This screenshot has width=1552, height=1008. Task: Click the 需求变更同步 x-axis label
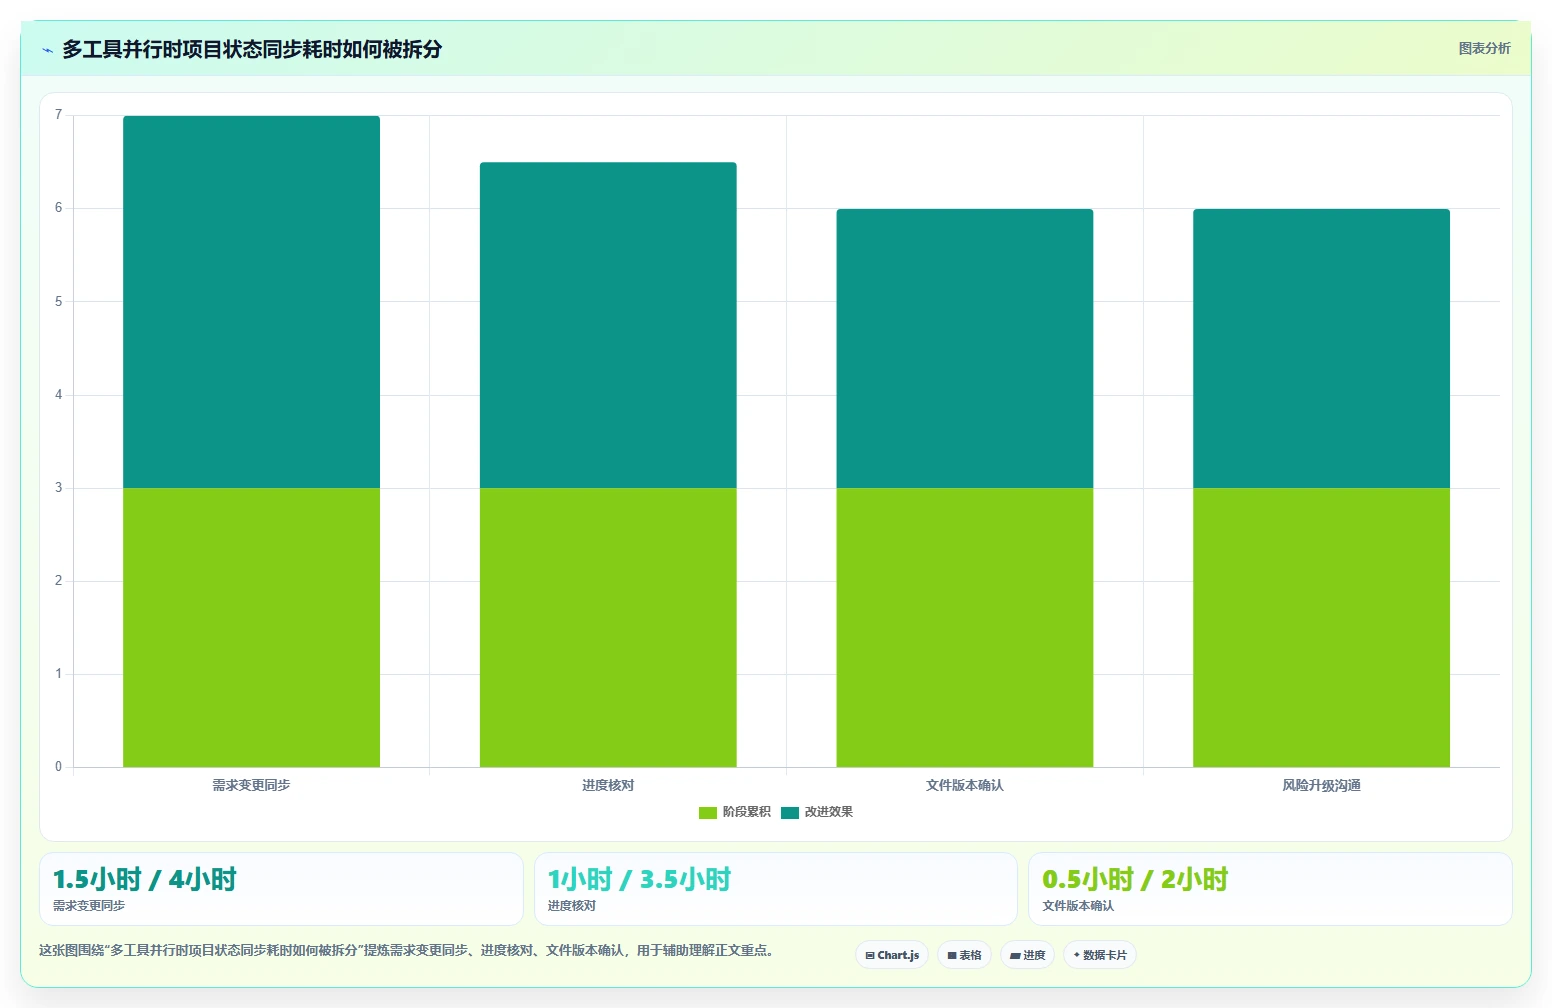click(x=251, y=785)
